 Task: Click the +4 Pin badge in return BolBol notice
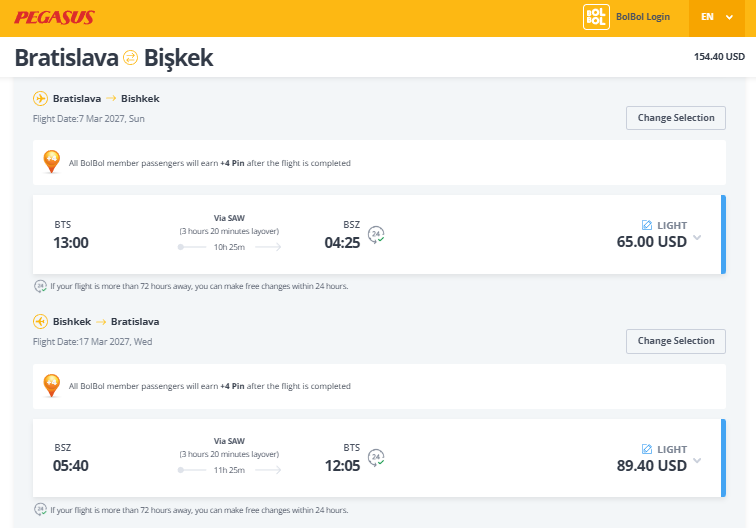[x=52, y=386]
